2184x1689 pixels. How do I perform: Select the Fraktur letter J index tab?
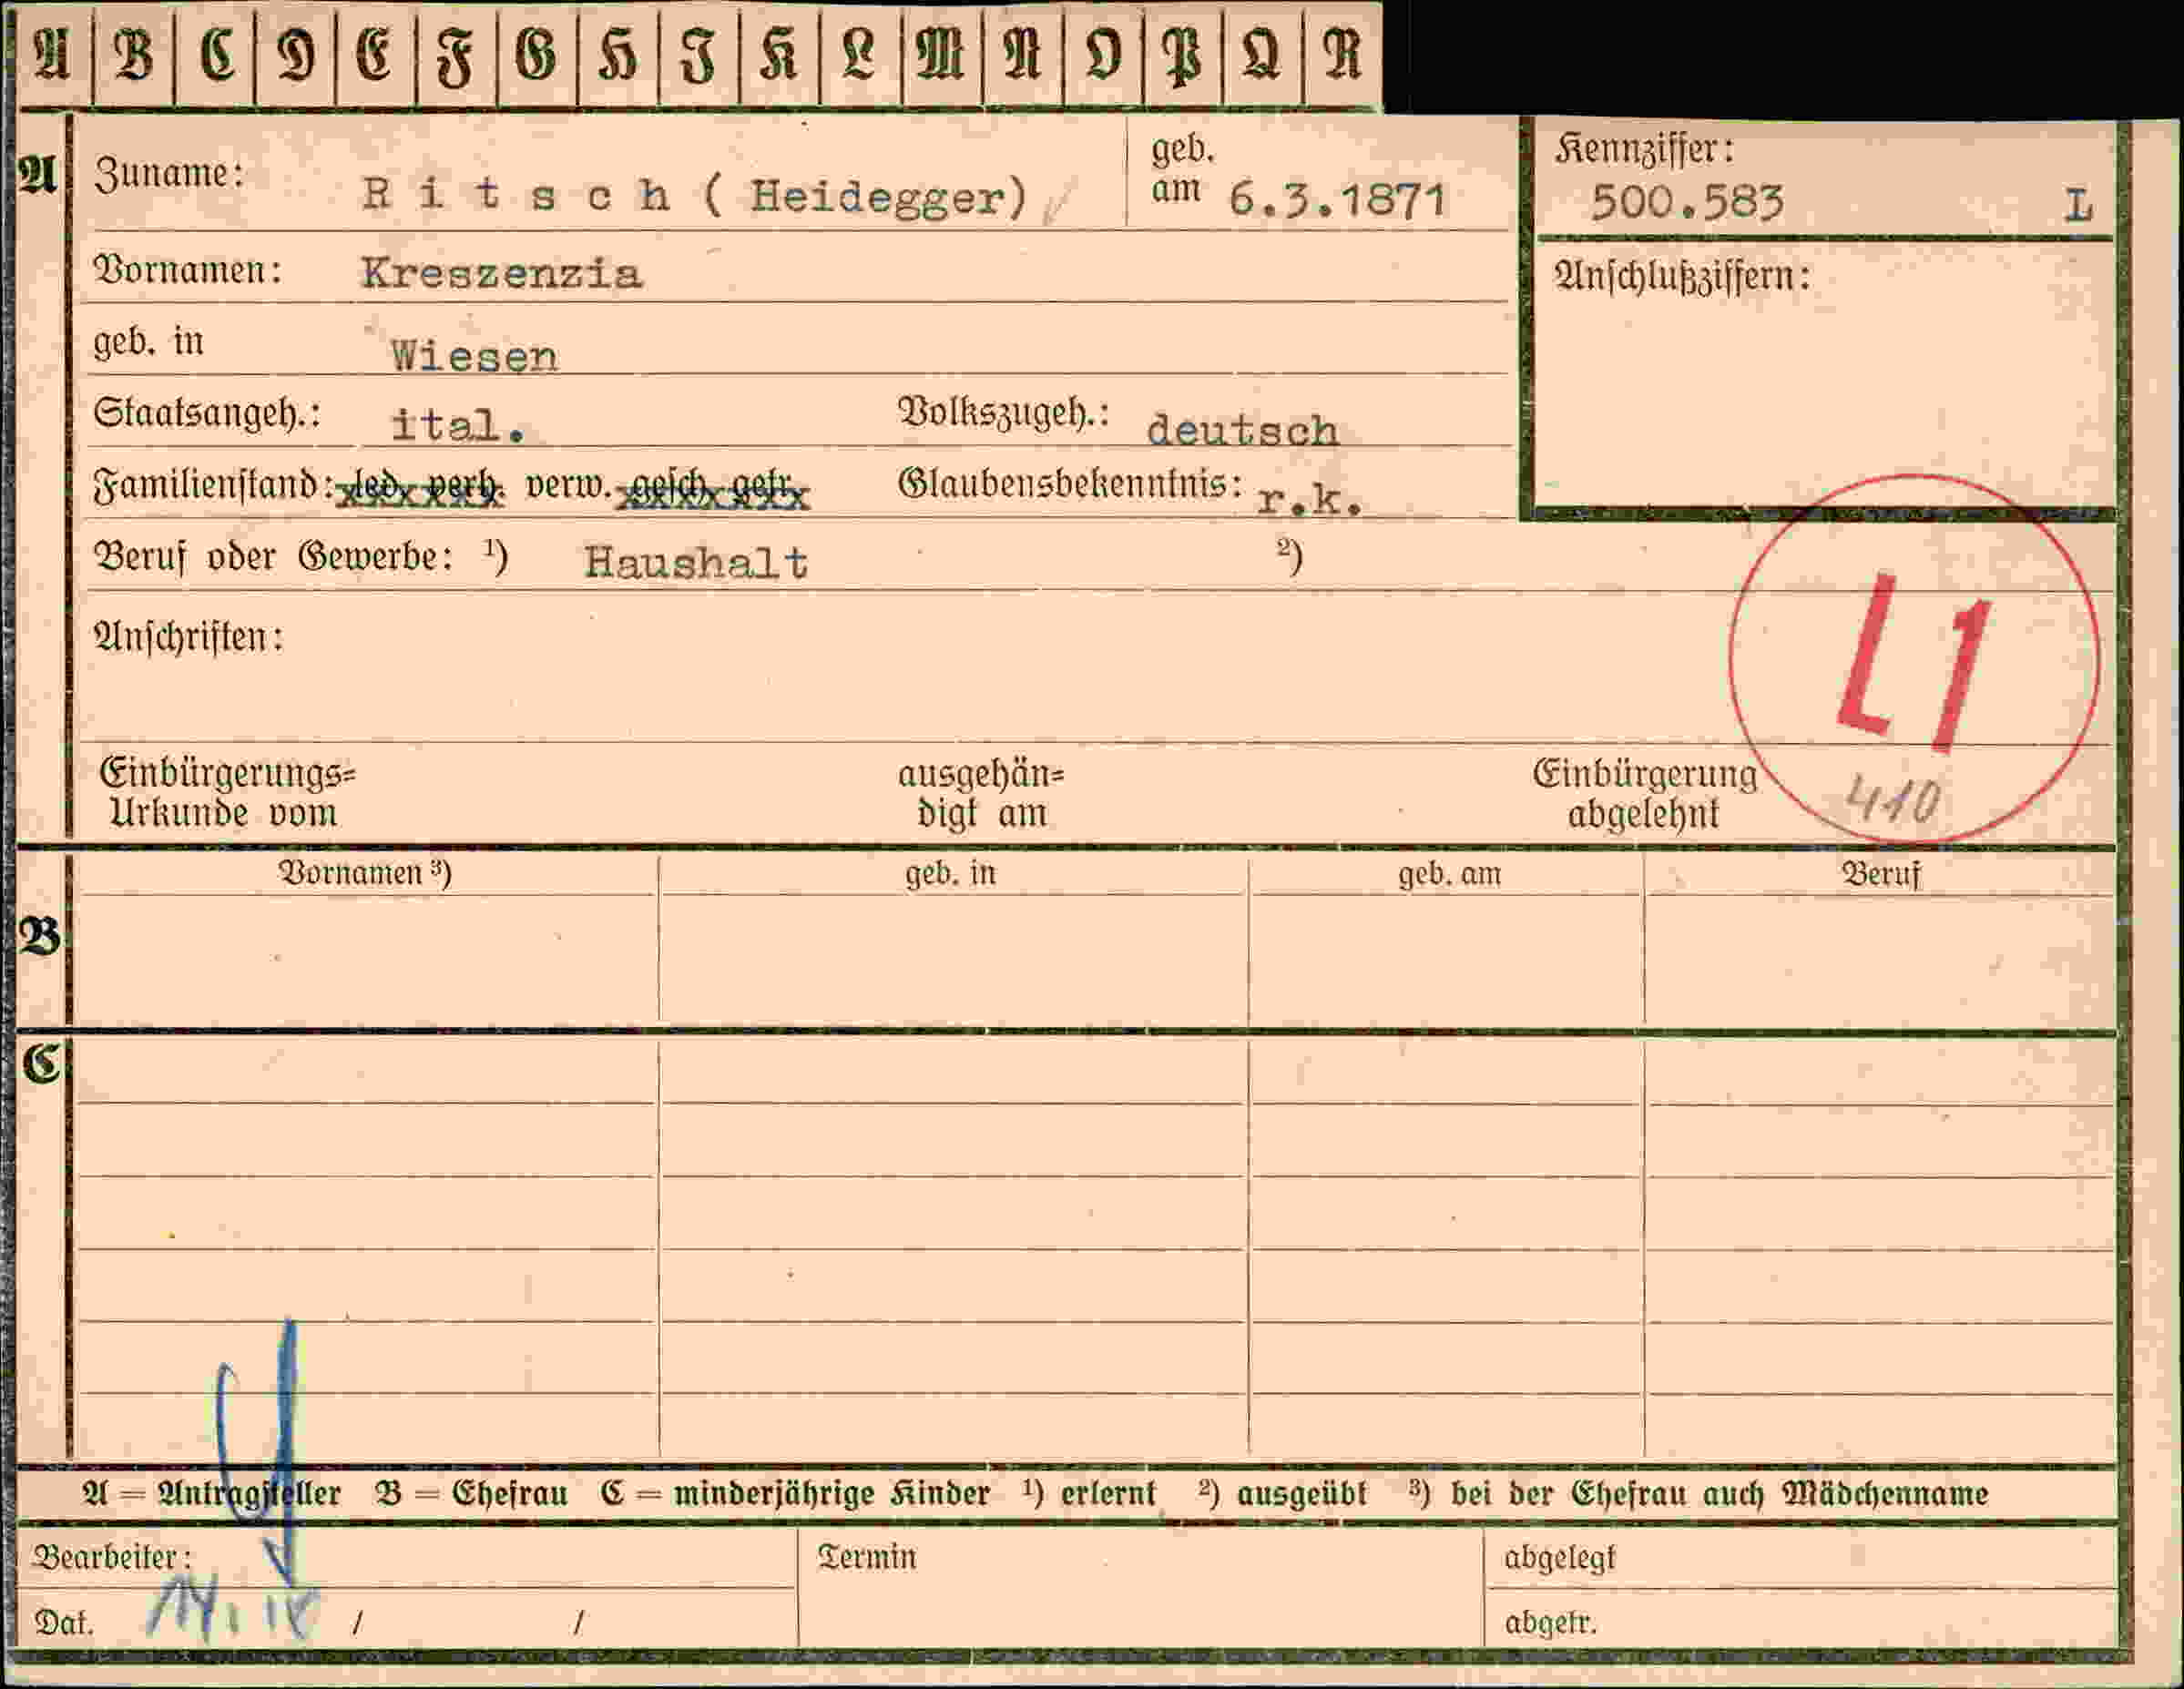point(699,54)
